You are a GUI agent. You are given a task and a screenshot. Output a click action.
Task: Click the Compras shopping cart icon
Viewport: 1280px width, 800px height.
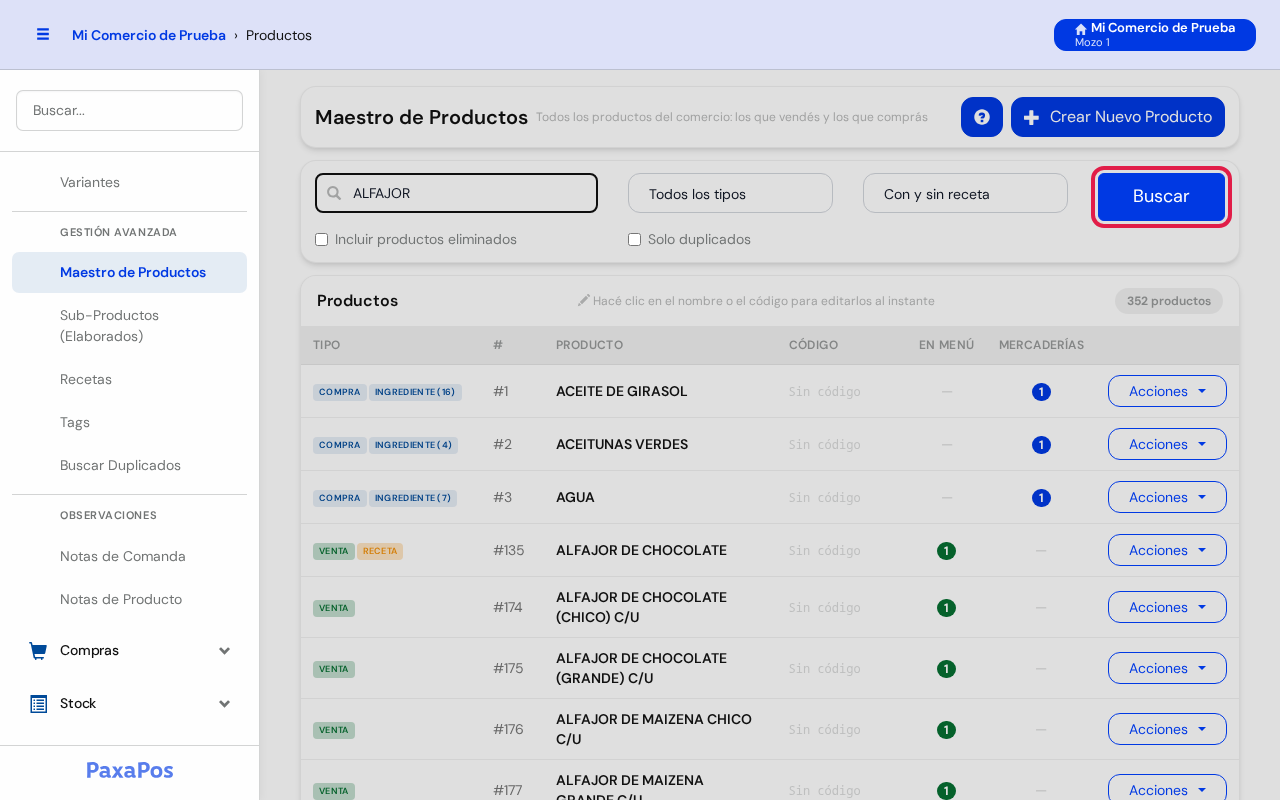(x=38, y=651)
